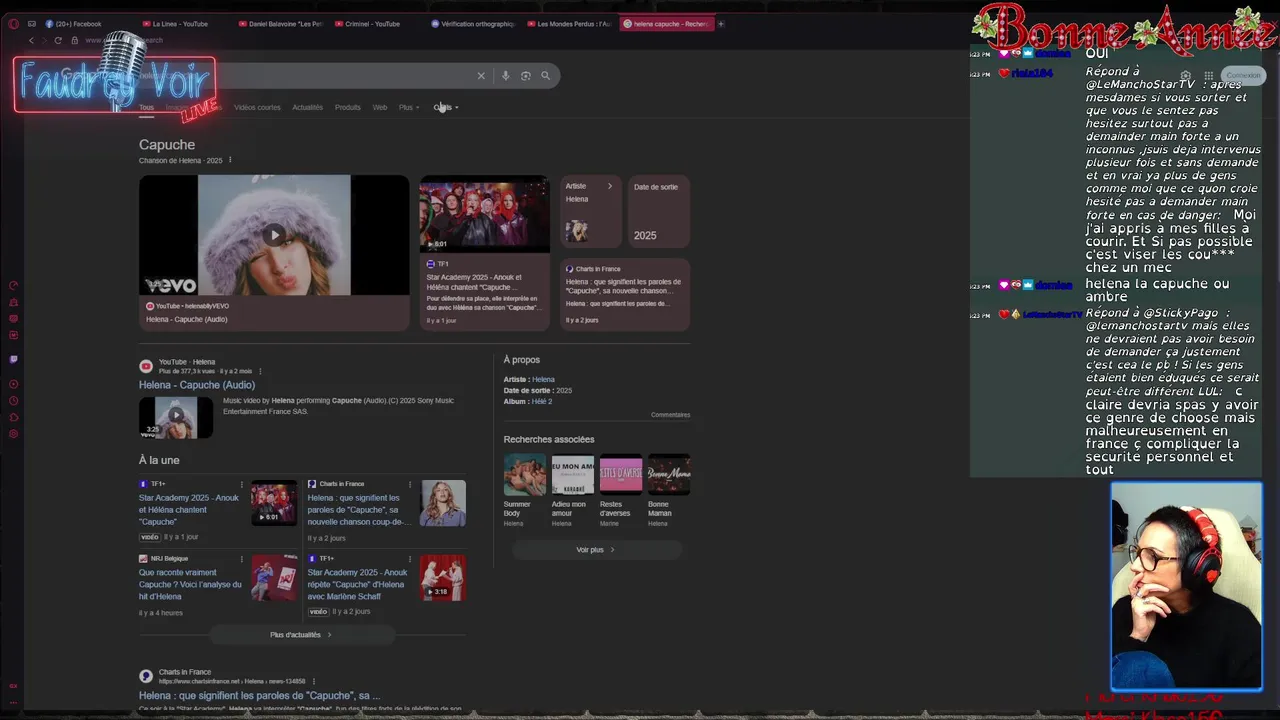Open TF1 Star Academy video card thumbnail
Screen dimensions: 1280x720
click(484, 214)
